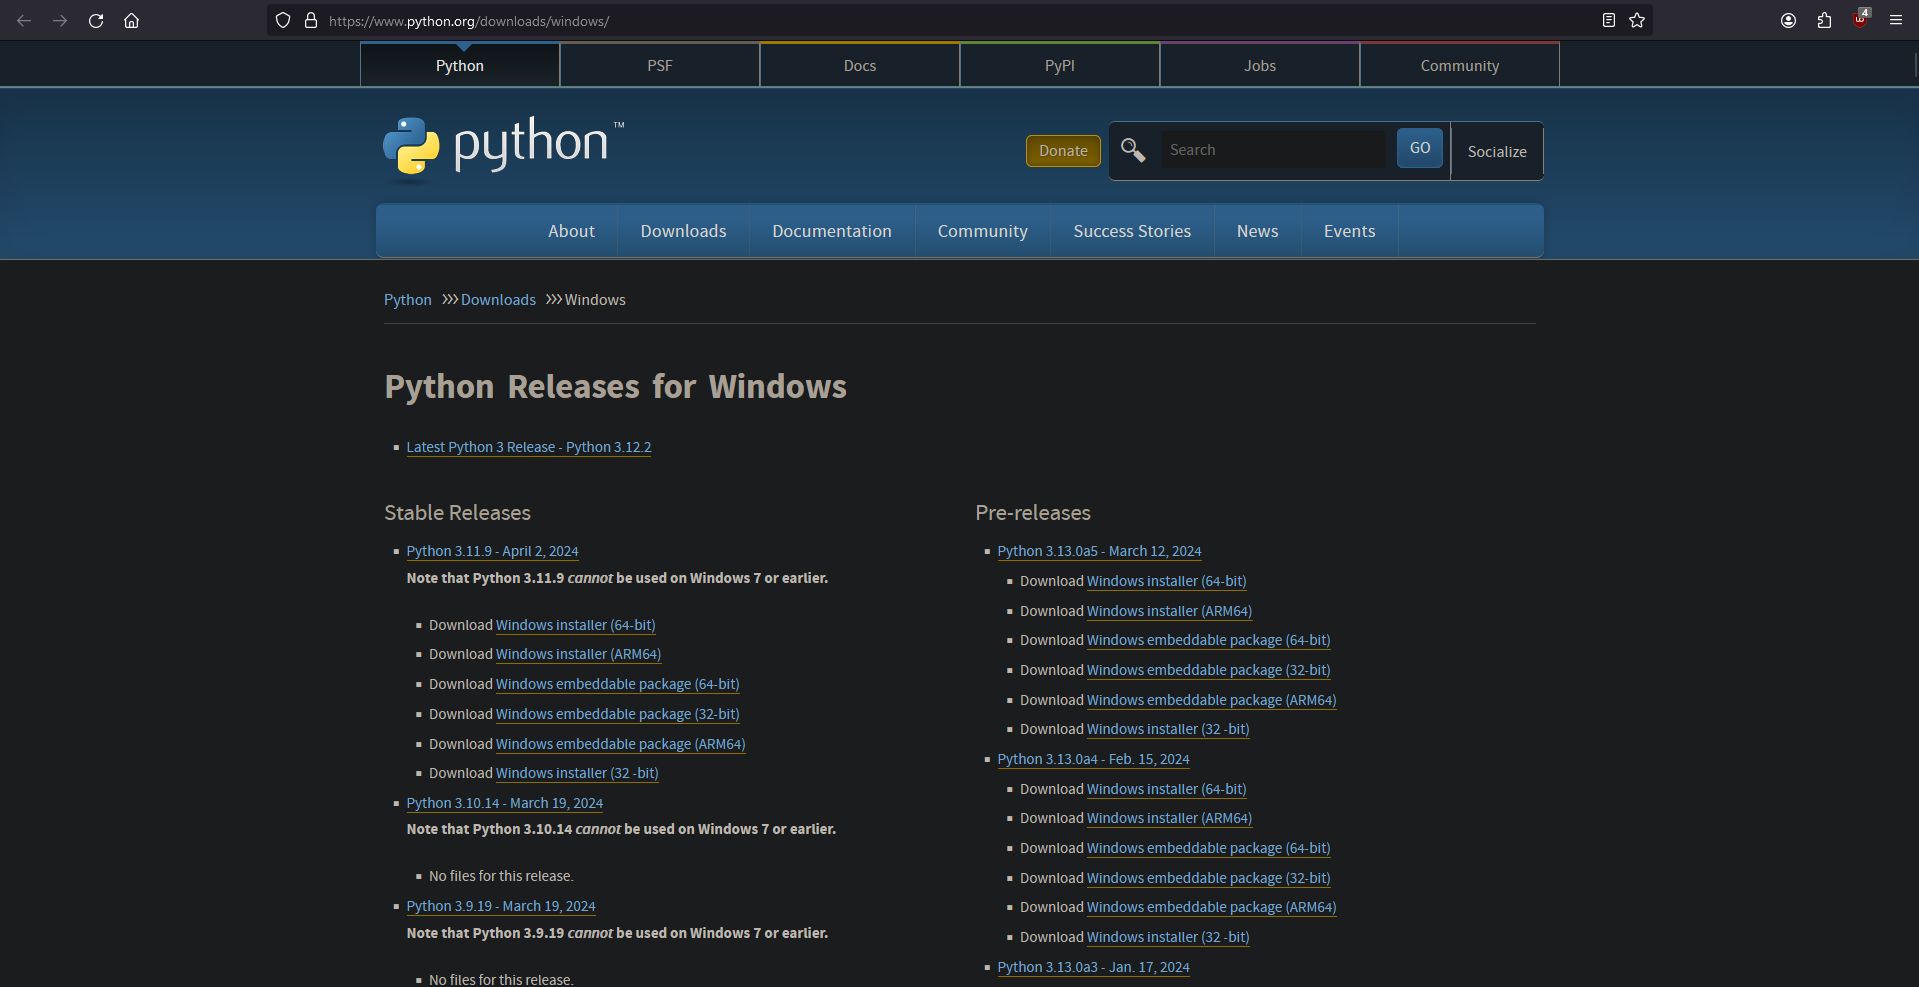This screenshot has height=987, width=1919.
Task: Click the address bar URL
Action: (x=469, y=21)
